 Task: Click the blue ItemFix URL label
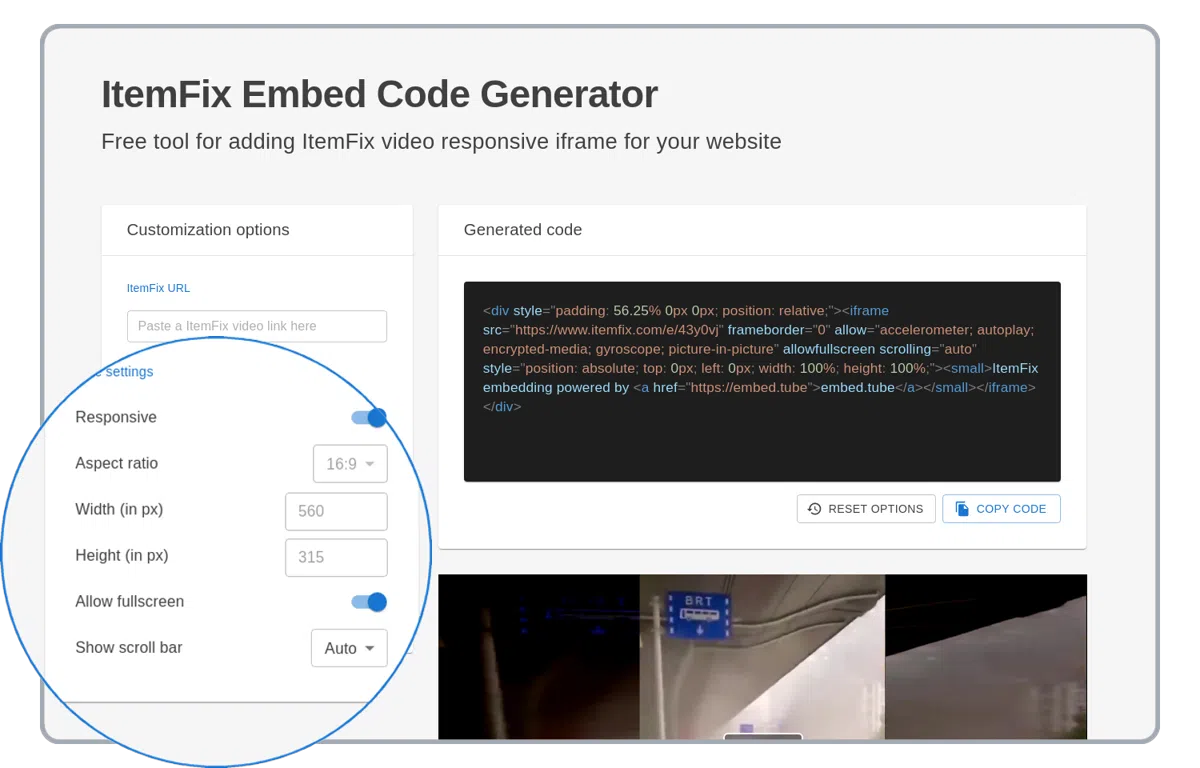158,288
